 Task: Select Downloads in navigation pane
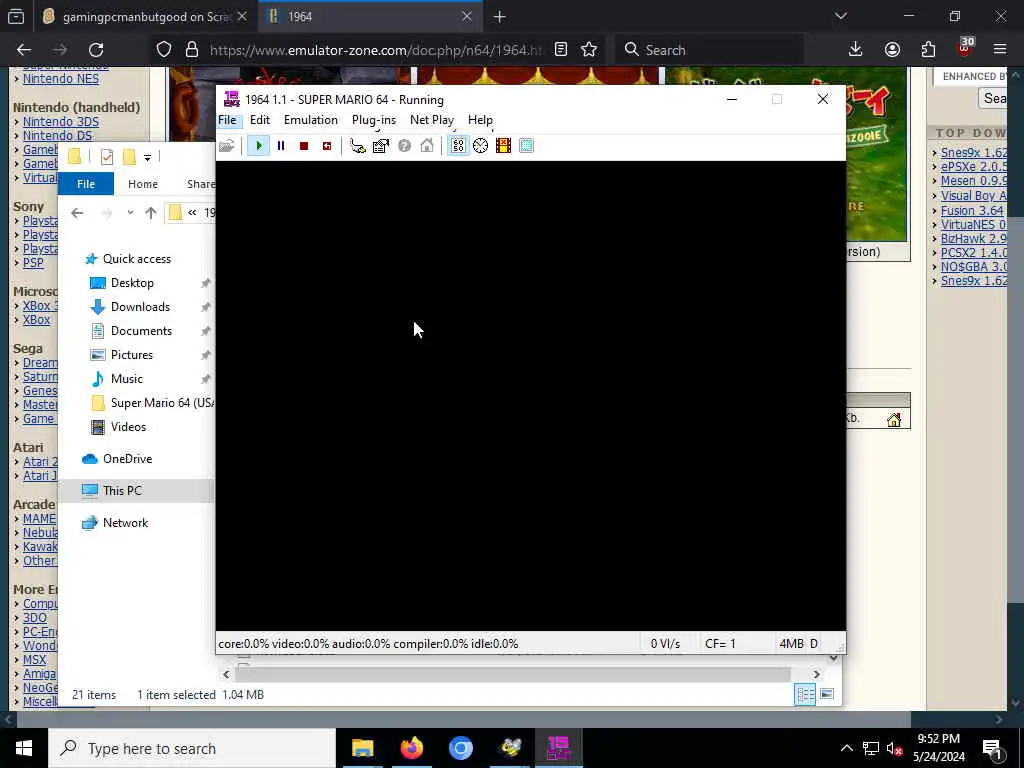140,307
